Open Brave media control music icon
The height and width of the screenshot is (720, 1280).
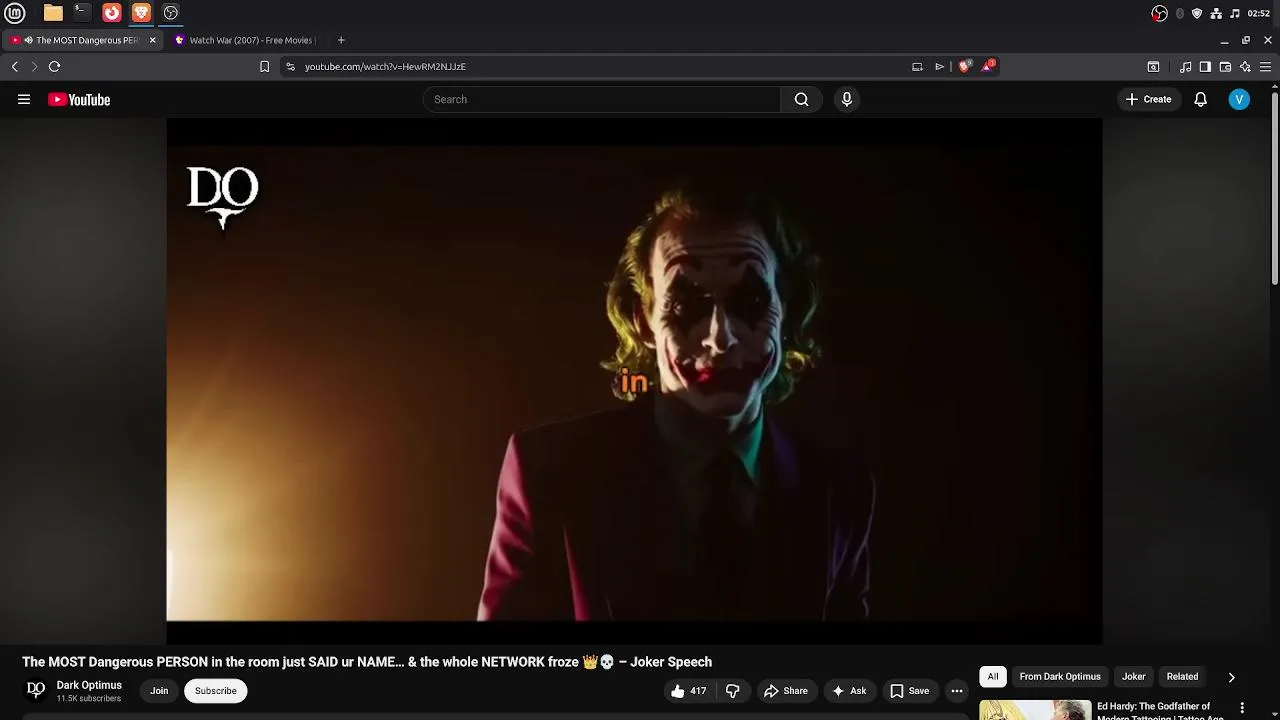pyautogui.click(x=1185, y=67)
